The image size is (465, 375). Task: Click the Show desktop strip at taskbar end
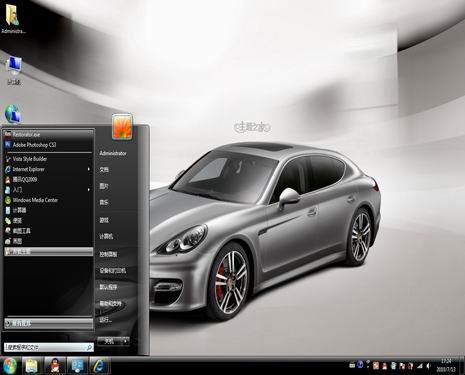[462, 365]
